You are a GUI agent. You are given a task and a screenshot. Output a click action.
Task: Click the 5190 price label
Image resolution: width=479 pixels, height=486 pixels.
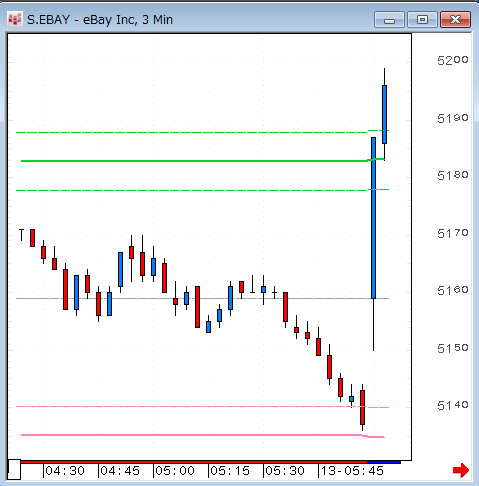(x=453, y=118)
